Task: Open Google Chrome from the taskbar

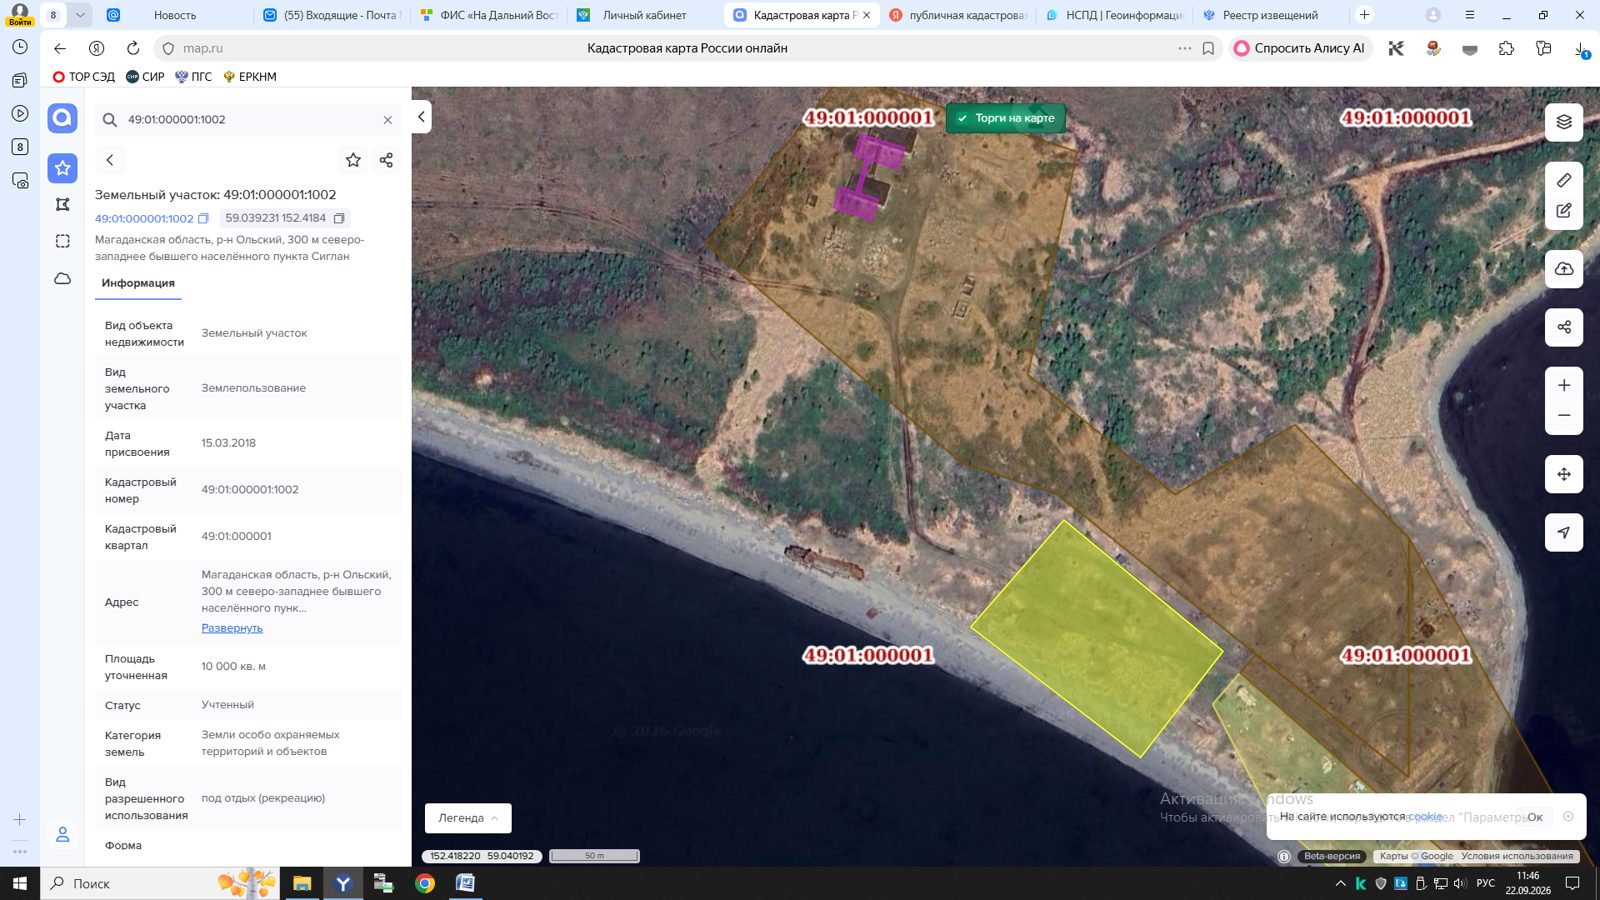Action: pyautogui.click(x=425, y=883)
